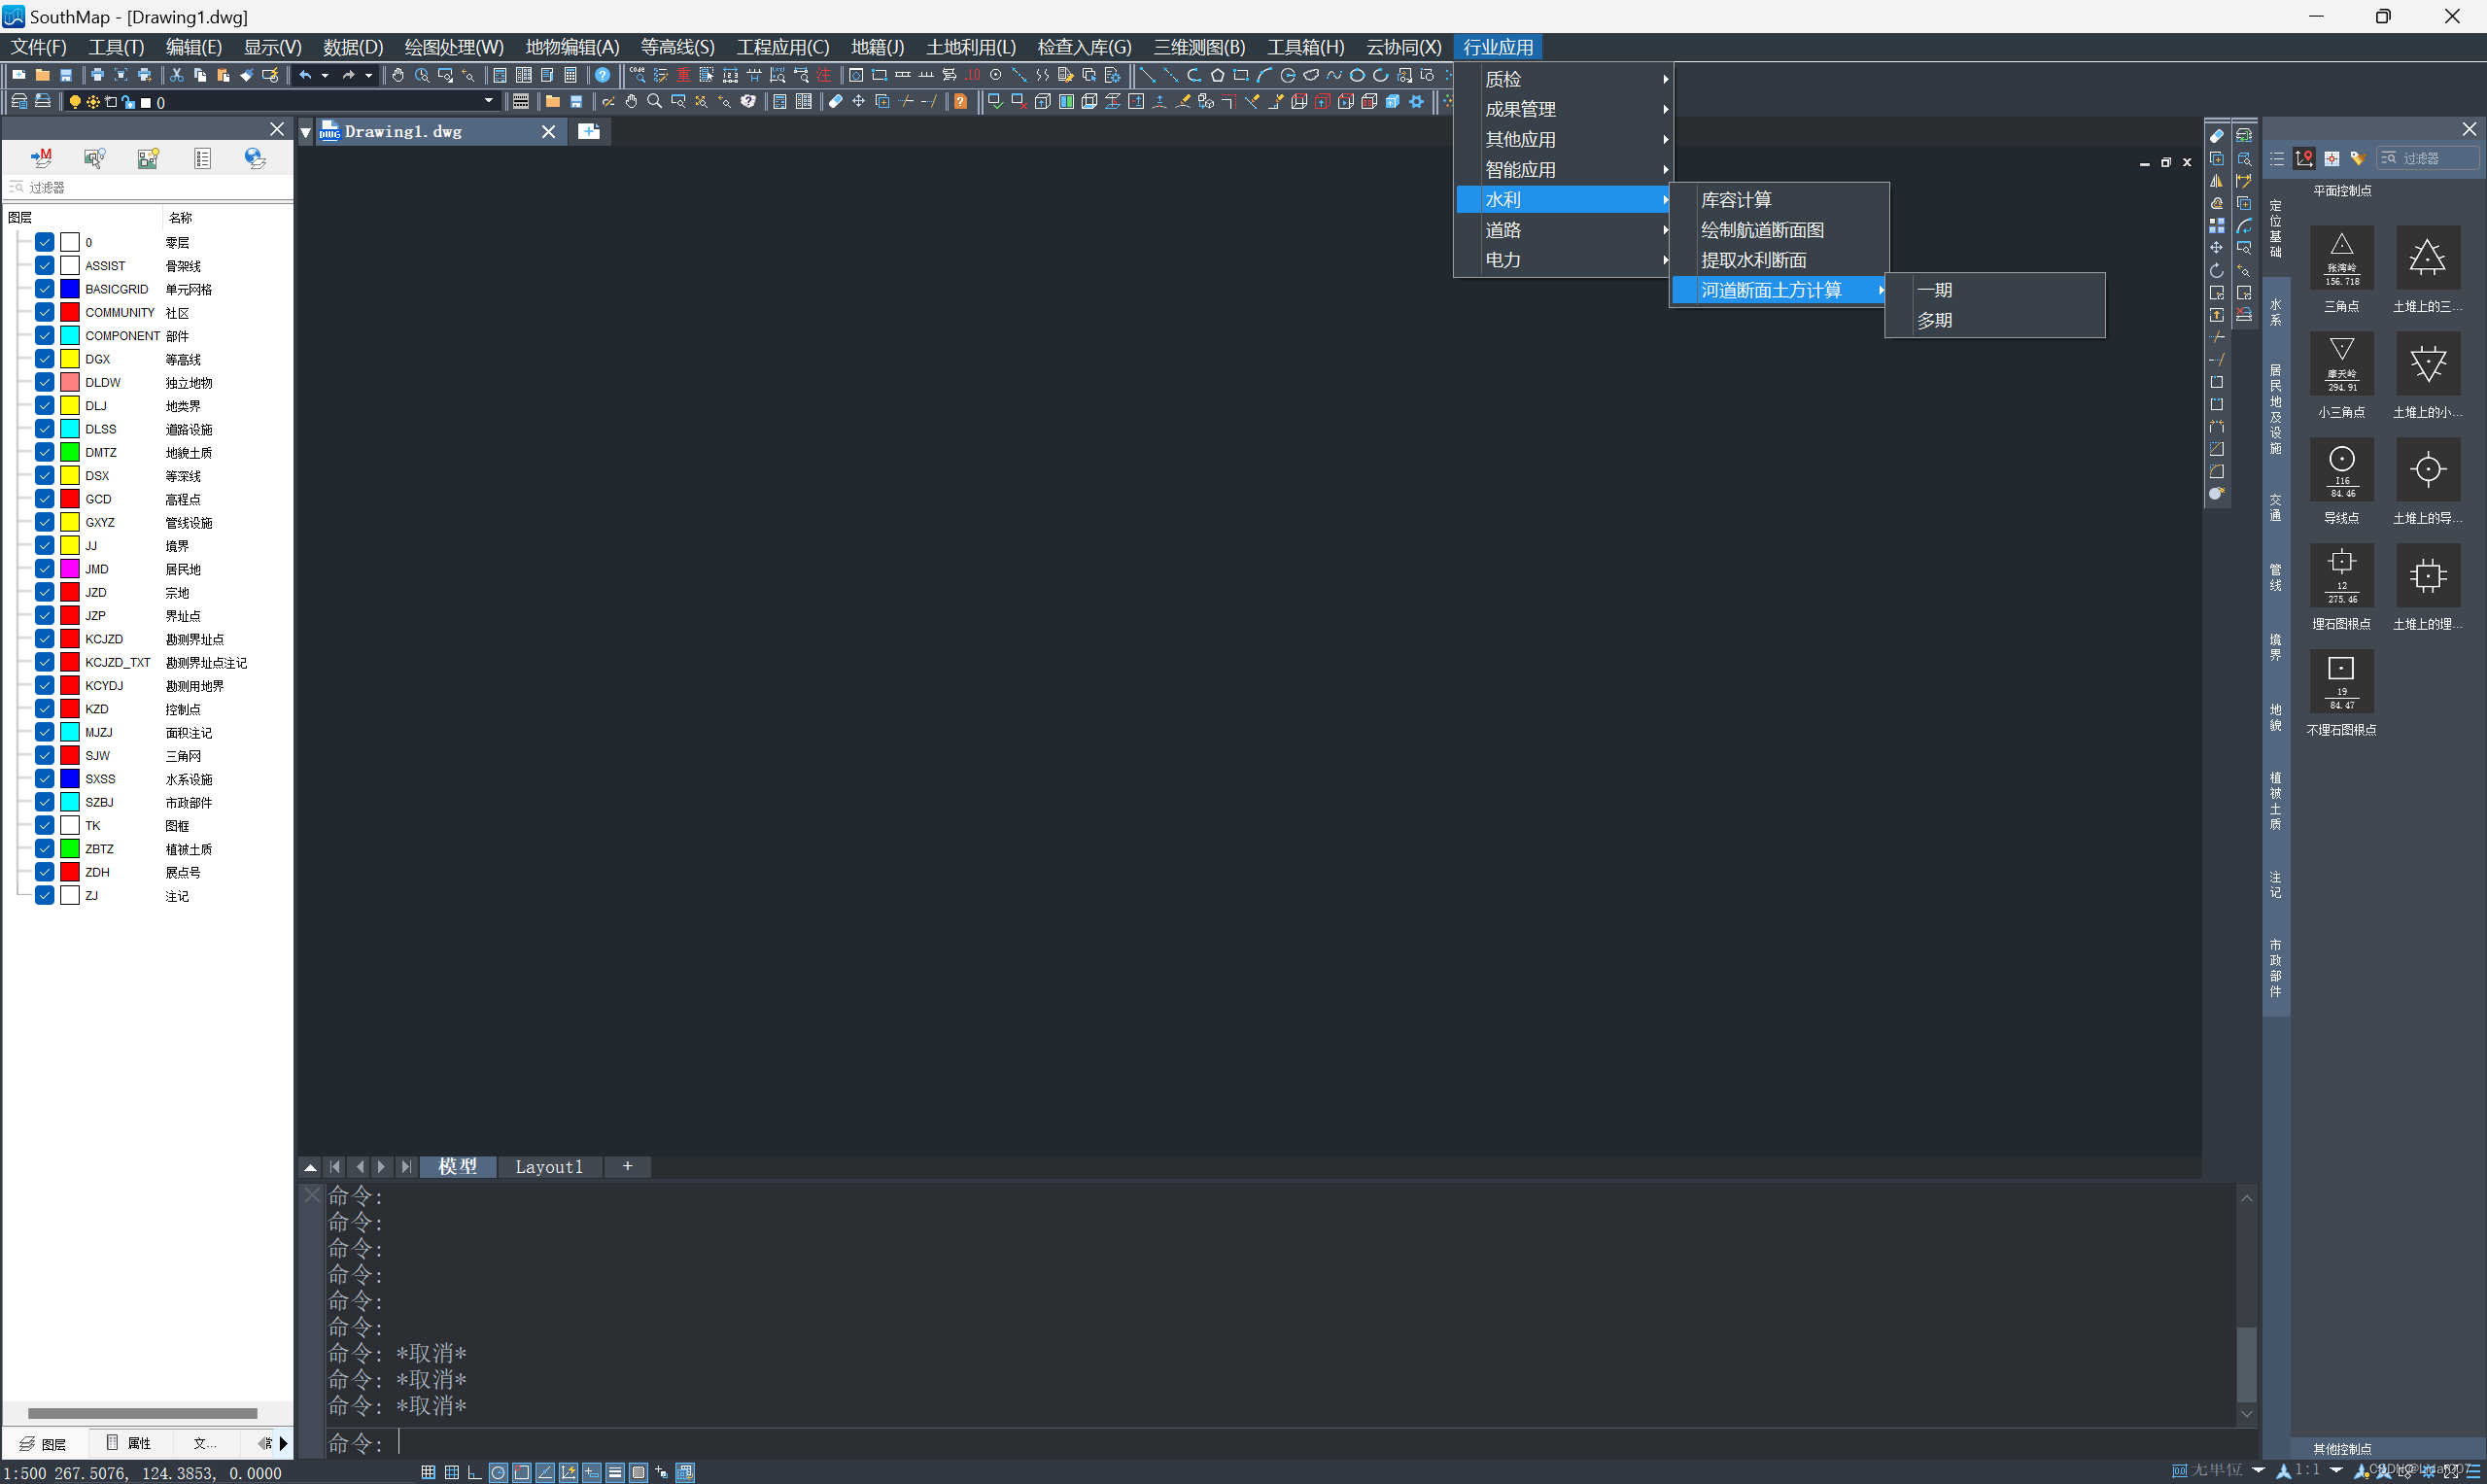Click the blue gear settings icon in 3D toolbar
Image resolution: width=2487 pixels, height=1484 pixels.
[1417, 101]
